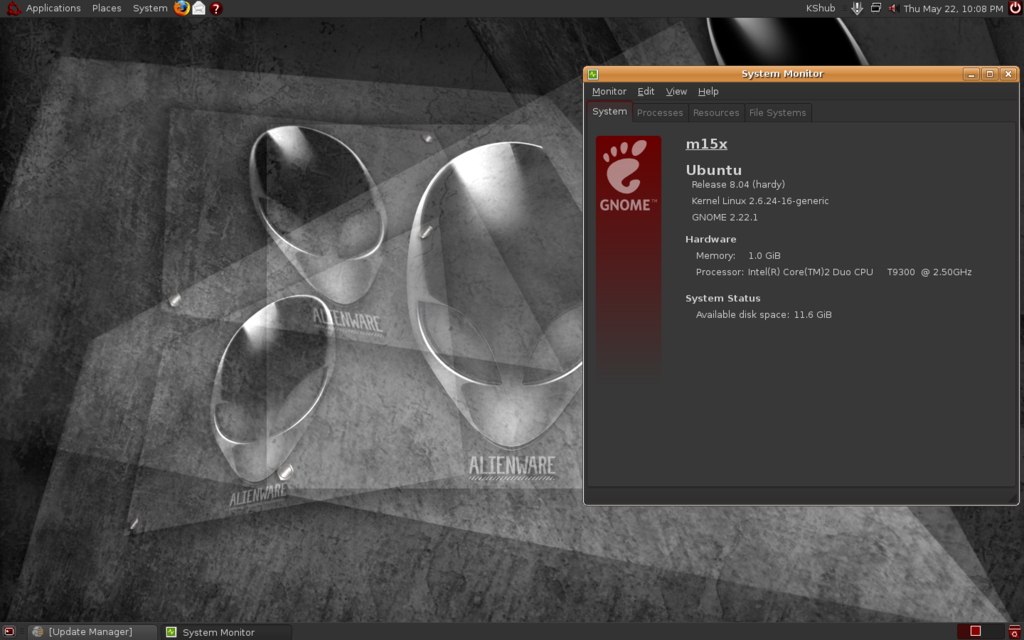This screenshot has height=640, width=1024.
Task: Open the Edit menu in System Monitor
Action: point(646,91)
